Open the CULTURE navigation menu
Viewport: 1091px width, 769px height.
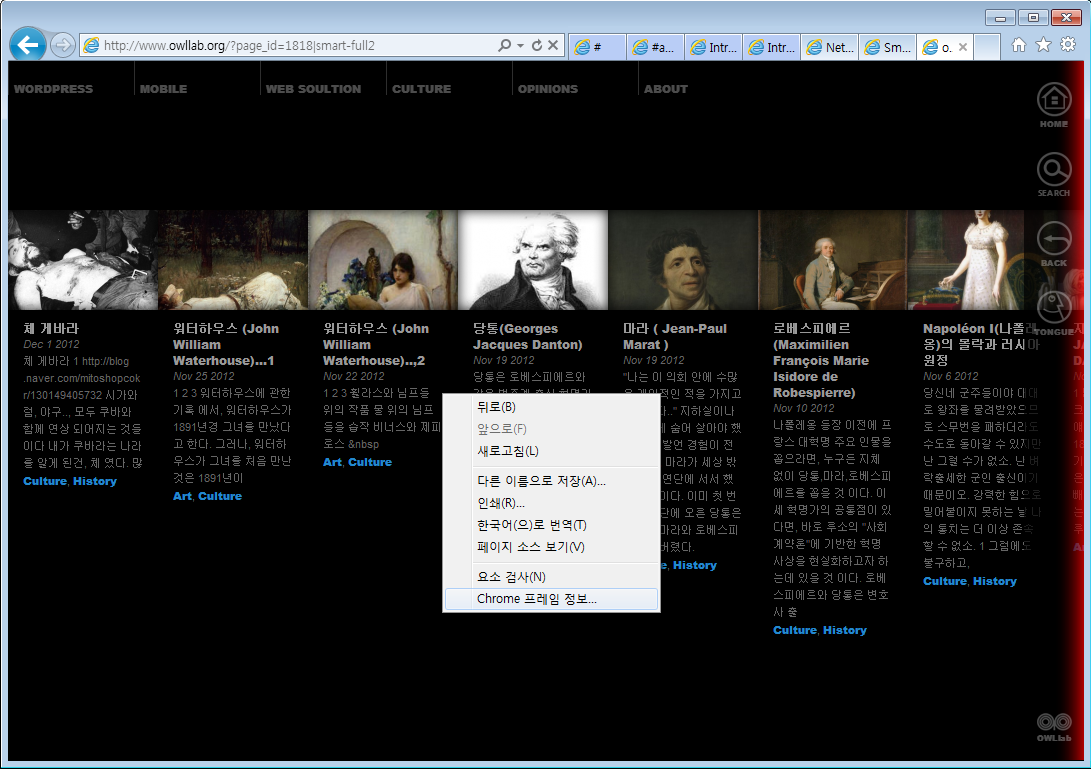click(x=422, y=89)
